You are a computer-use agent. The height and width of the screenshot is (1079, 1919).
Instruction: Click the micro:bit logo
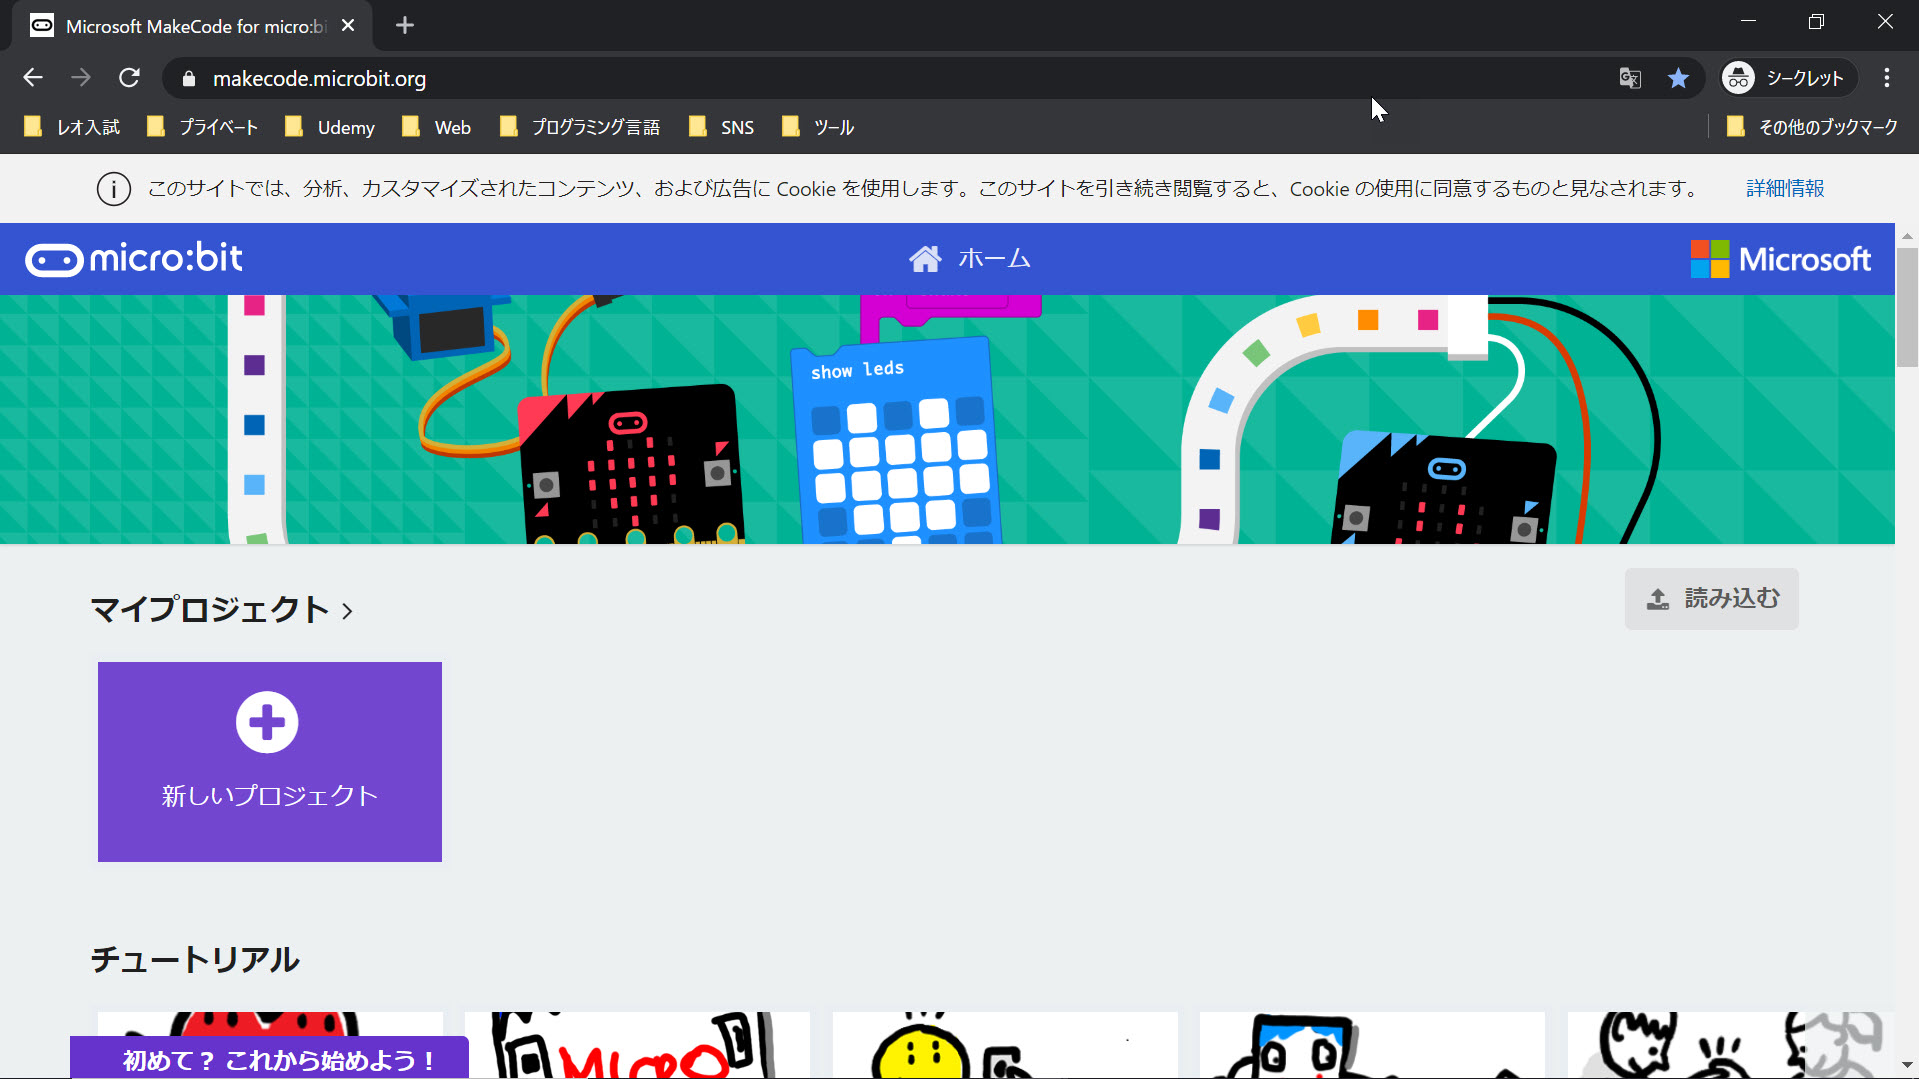134,259
